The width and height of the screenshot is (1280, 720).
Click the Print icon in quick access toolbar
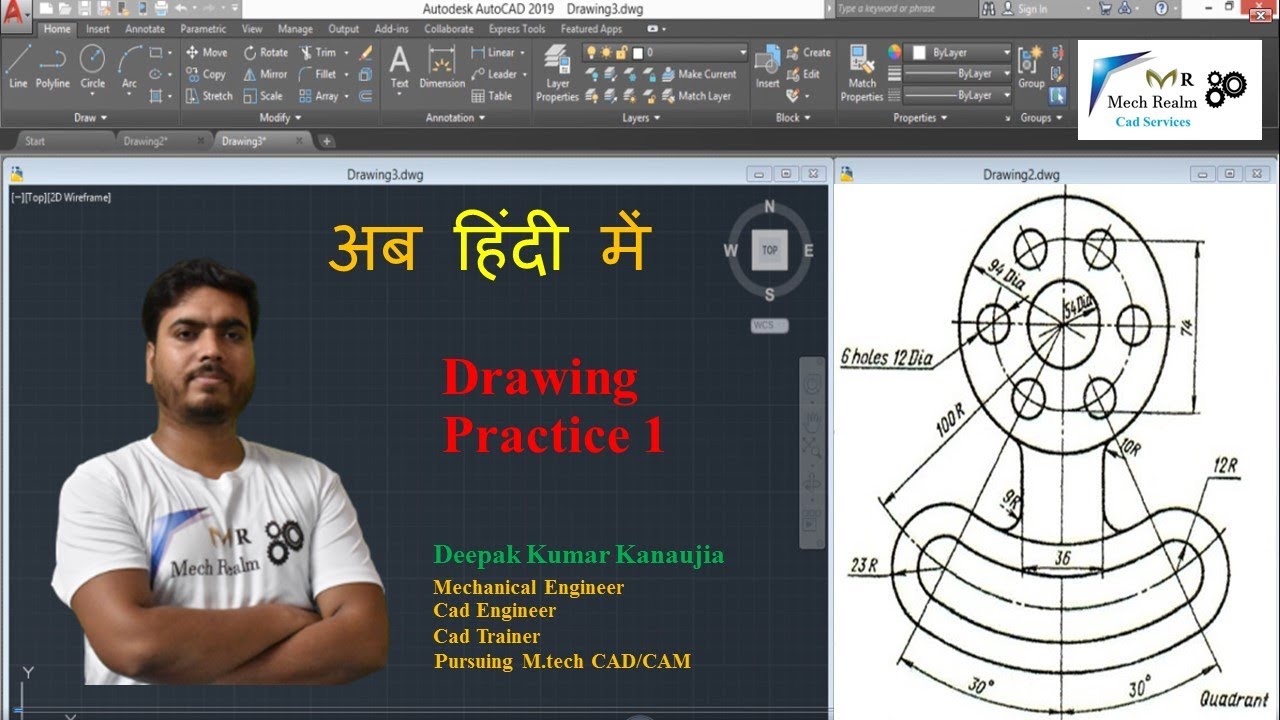(x=159, y=8)
